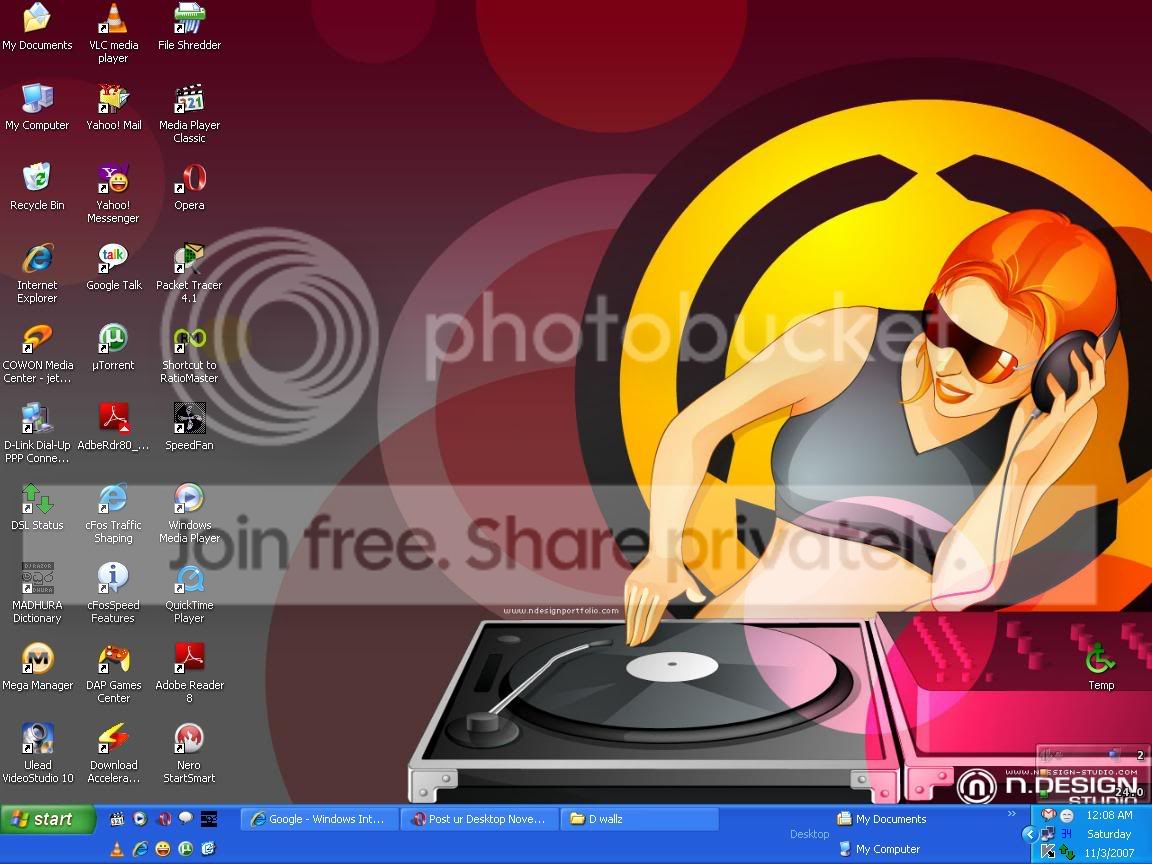Click the 11/3/2007 date in tray

(1109, 853)
